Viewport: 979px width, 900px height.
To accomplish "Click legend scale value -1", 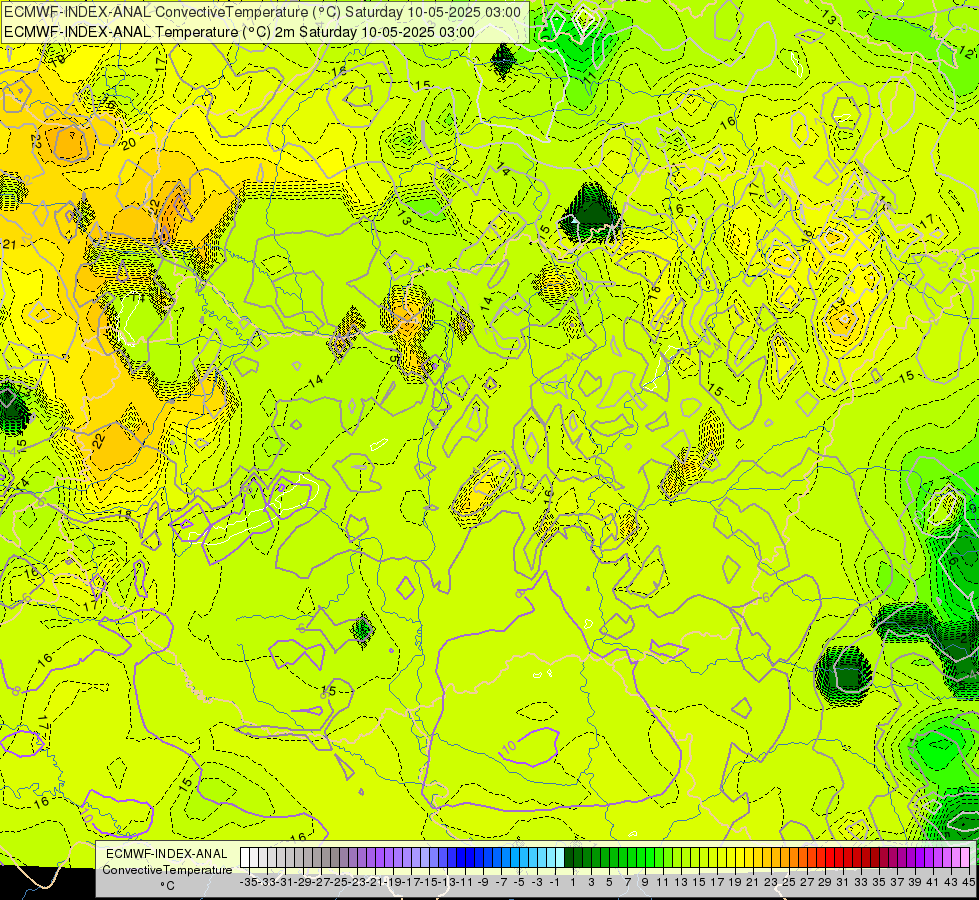I will point(555,883).
